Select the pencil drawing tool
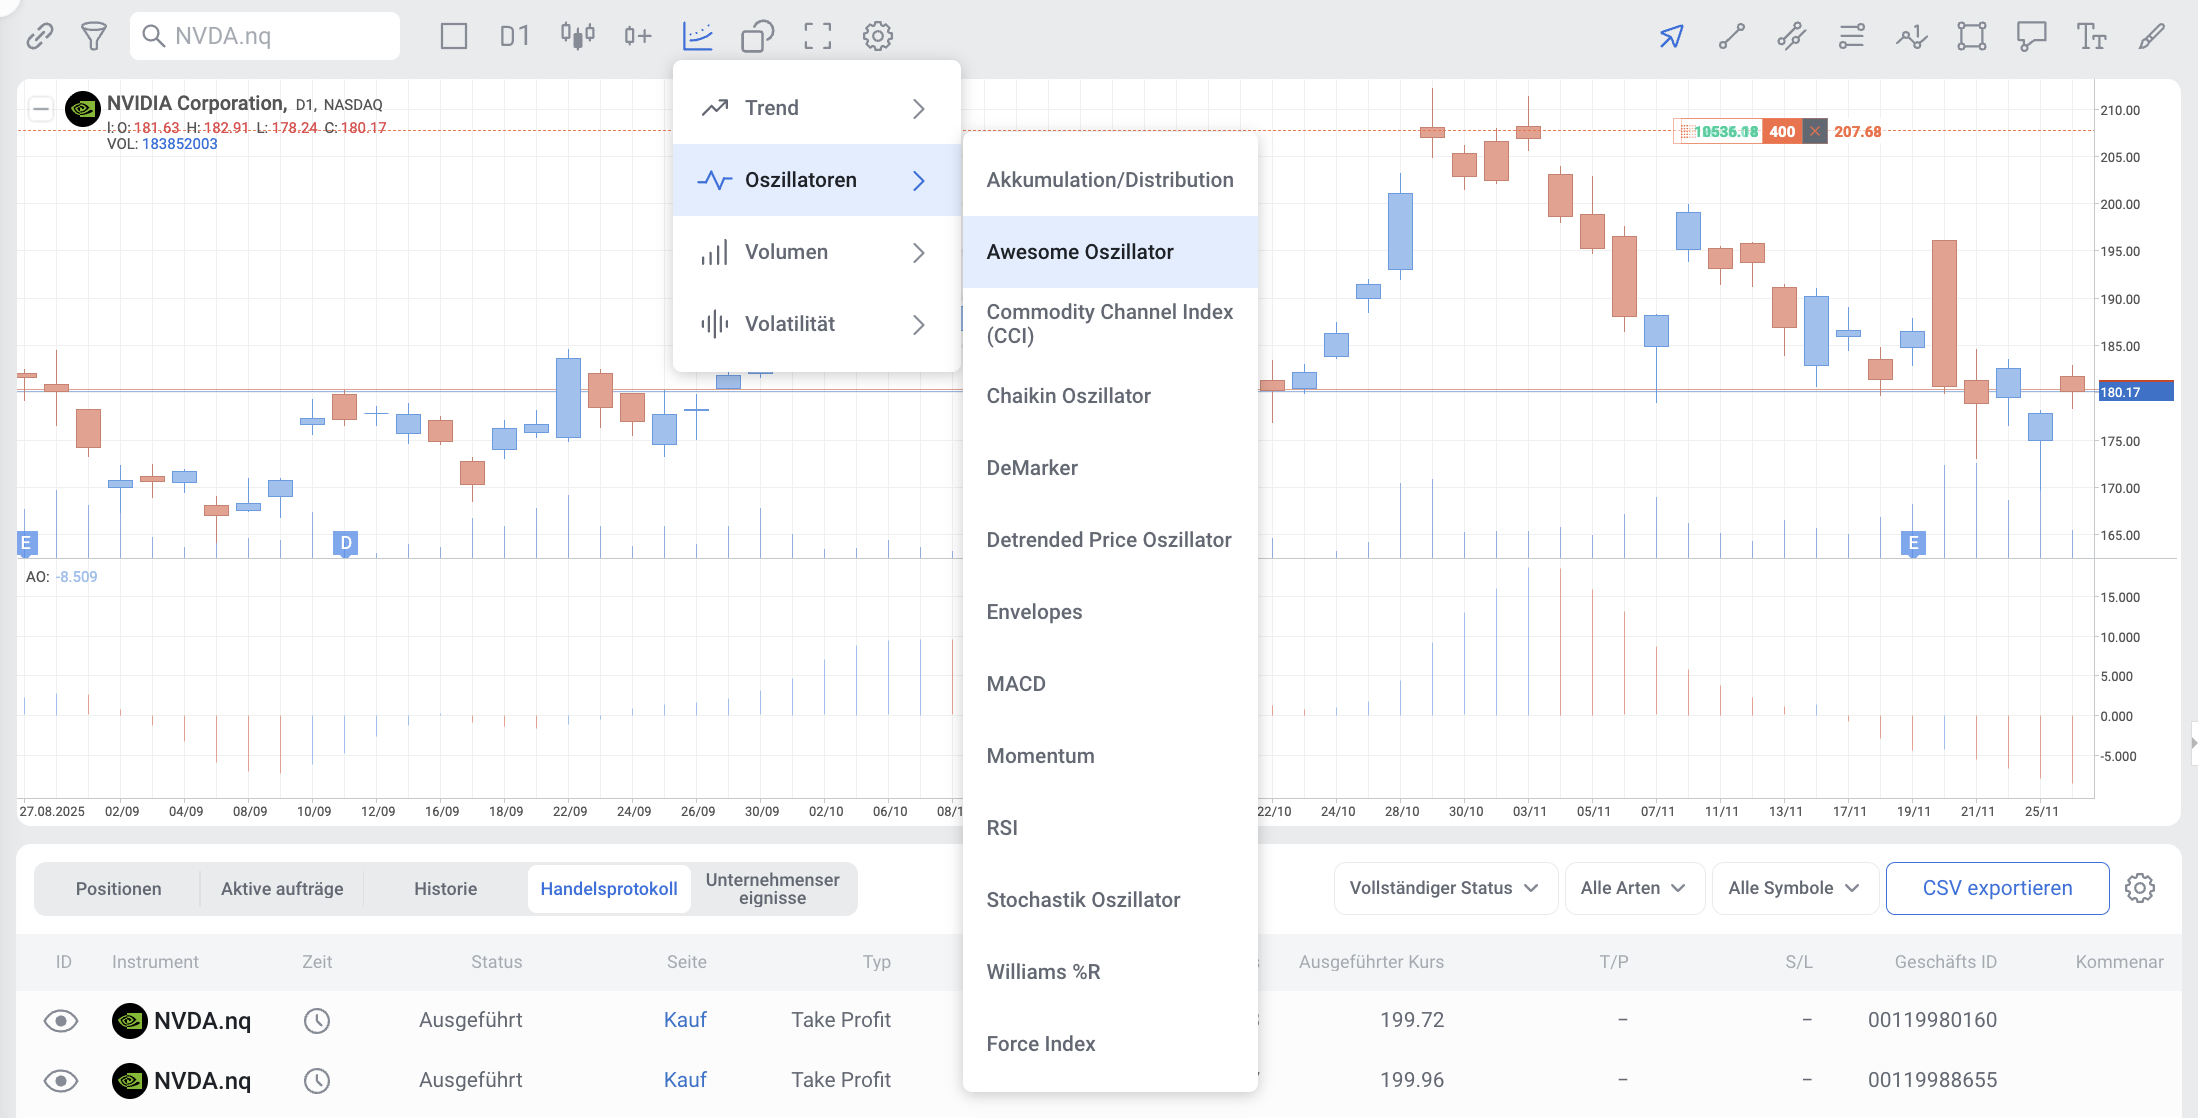This screenshot has width=2198, height=1118. click(2151, 37)
